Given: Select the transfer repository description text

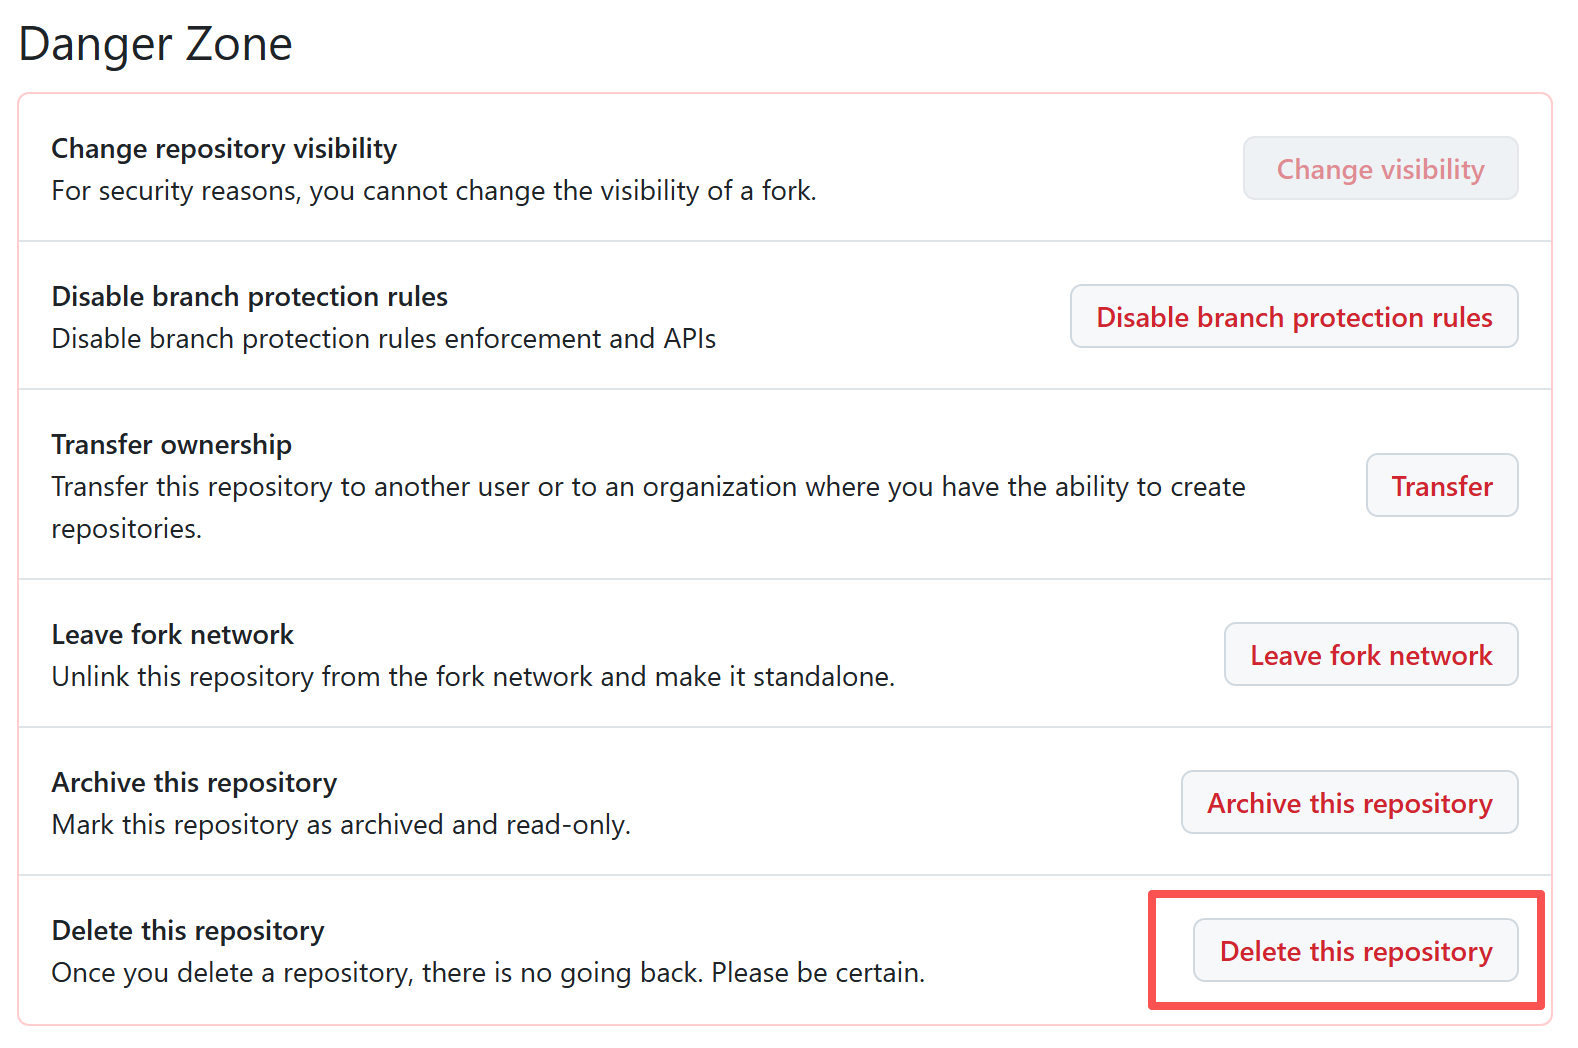Looking at the screenshot, I should (x=648, y=487).
